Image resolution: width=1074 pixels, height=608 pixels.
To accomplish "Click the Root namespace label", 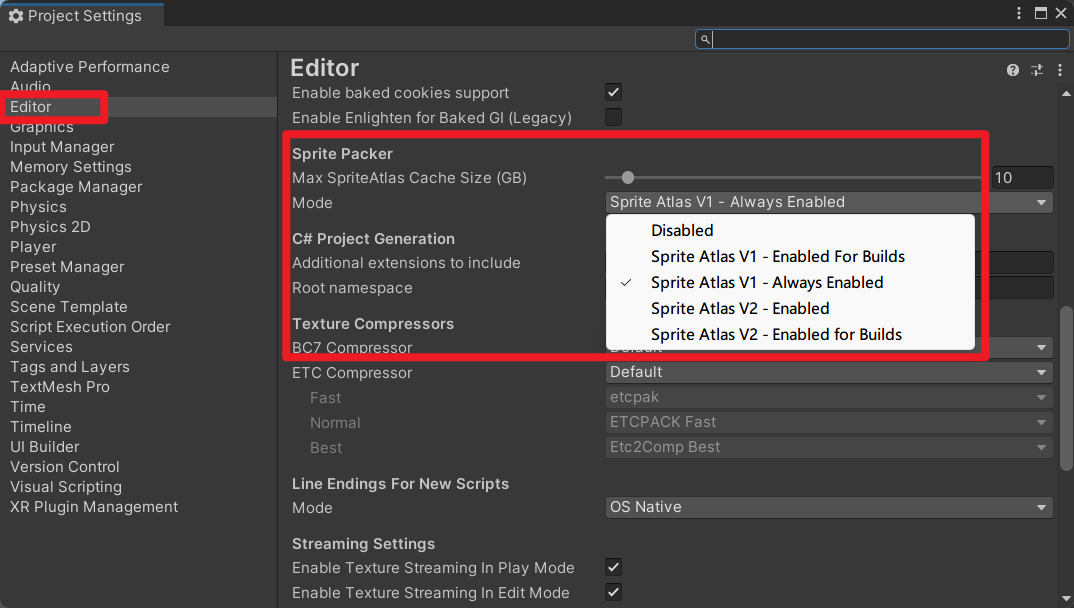I will coord(352,288).
